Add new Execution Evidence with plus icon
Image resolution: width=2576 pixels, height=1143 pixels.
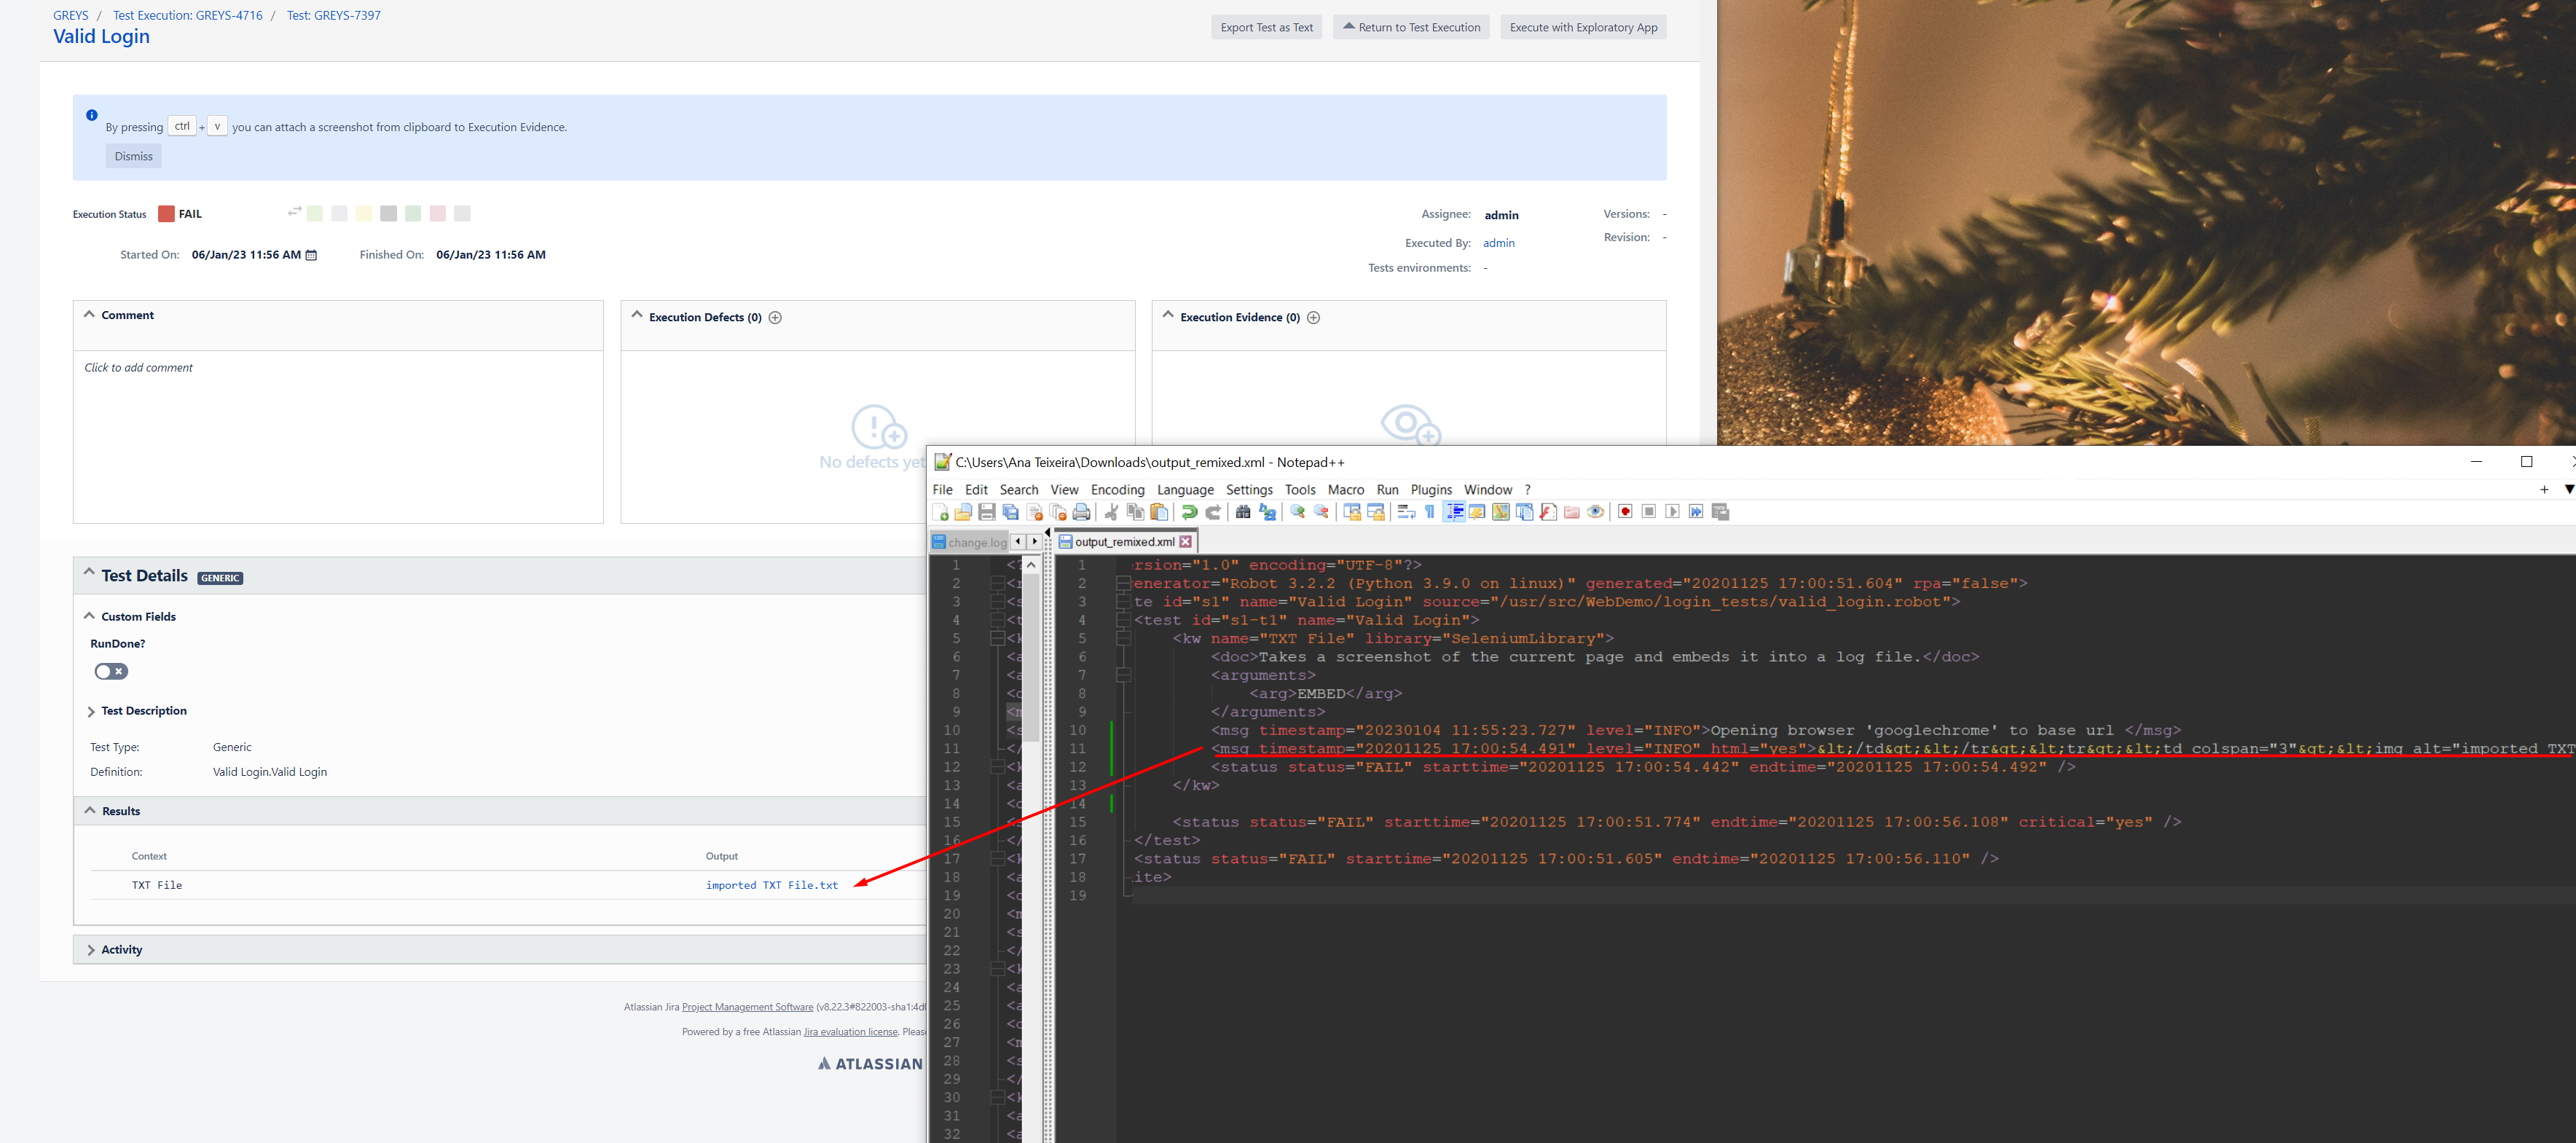(1313, 317)
